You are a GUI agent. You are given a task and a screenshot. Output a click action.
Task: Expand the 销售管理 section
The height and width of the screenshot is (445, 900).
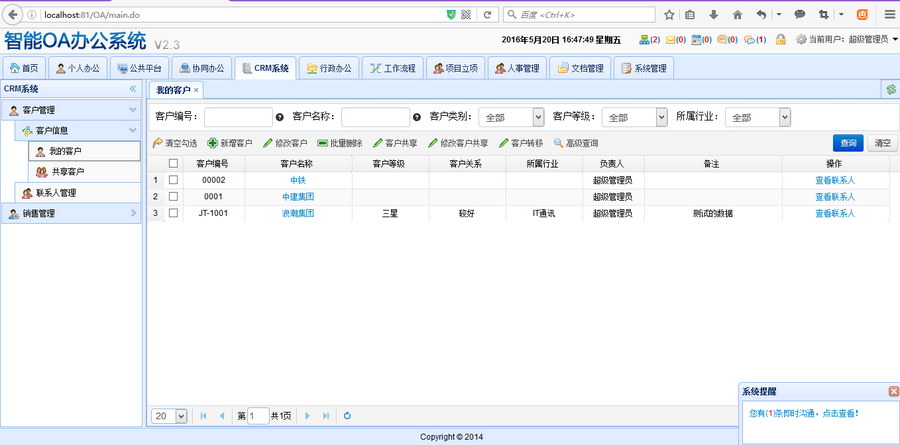[x=133, y=213]
